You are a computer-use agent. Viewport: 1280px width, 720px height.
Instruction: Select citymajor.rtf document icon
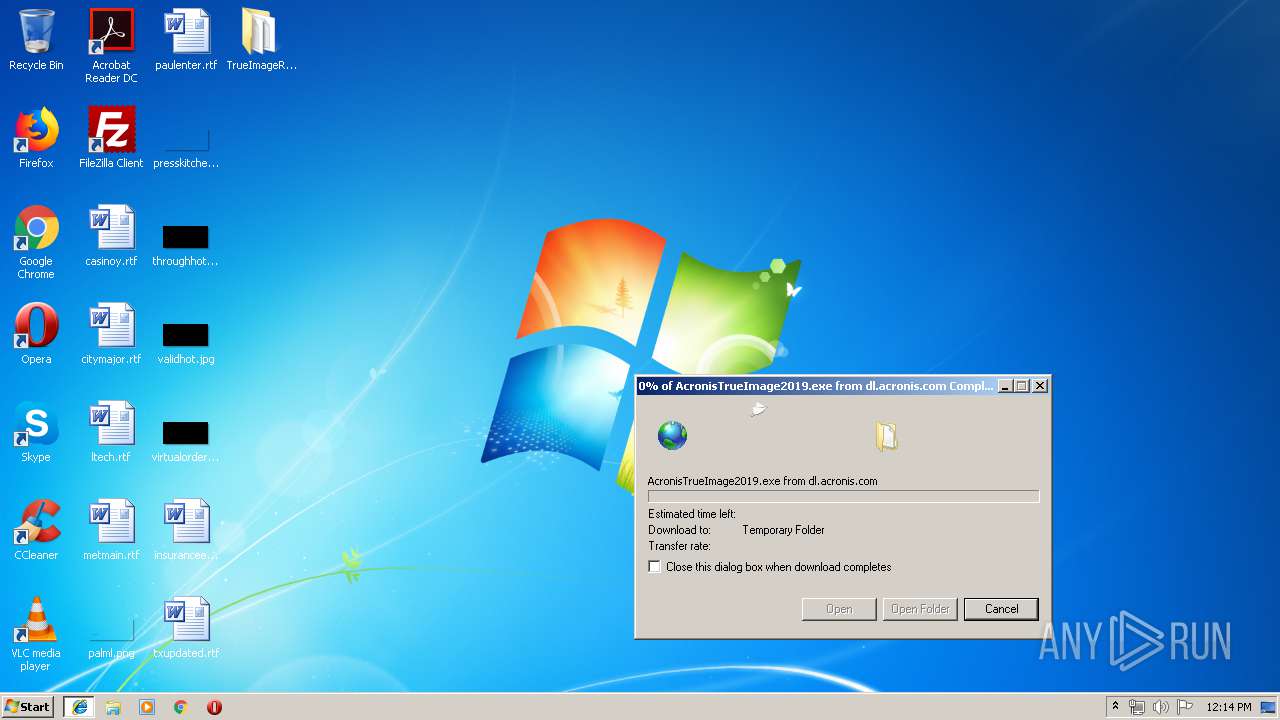pyautogui.click(x=111, y=335)
